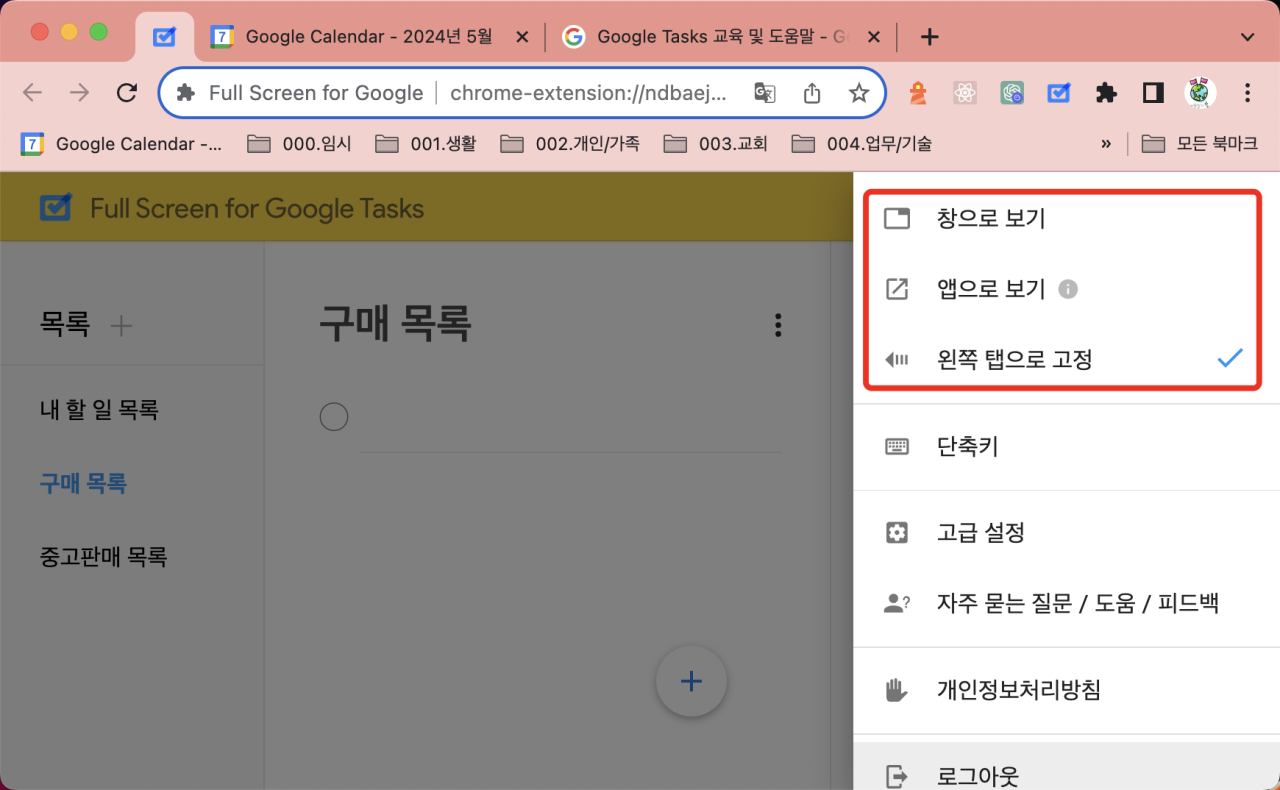Open 단축키 shortcuts menu item
1280x790 pixels.
pyautogui.click(x=1066, y=446)
